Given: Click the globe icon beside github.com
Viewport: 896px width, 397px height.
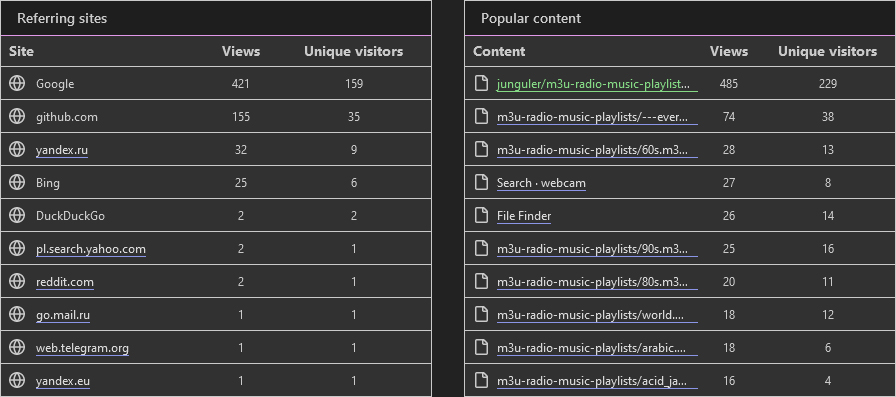Looking at the screenshot, I should click(x=17, y=117).
